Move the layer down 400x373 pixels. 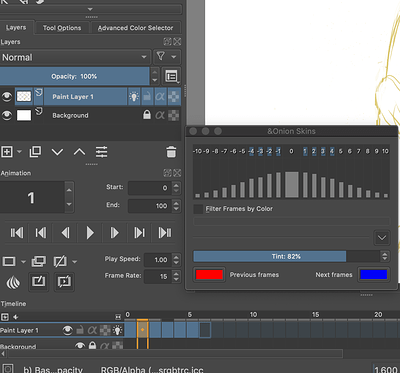point(57,152)
